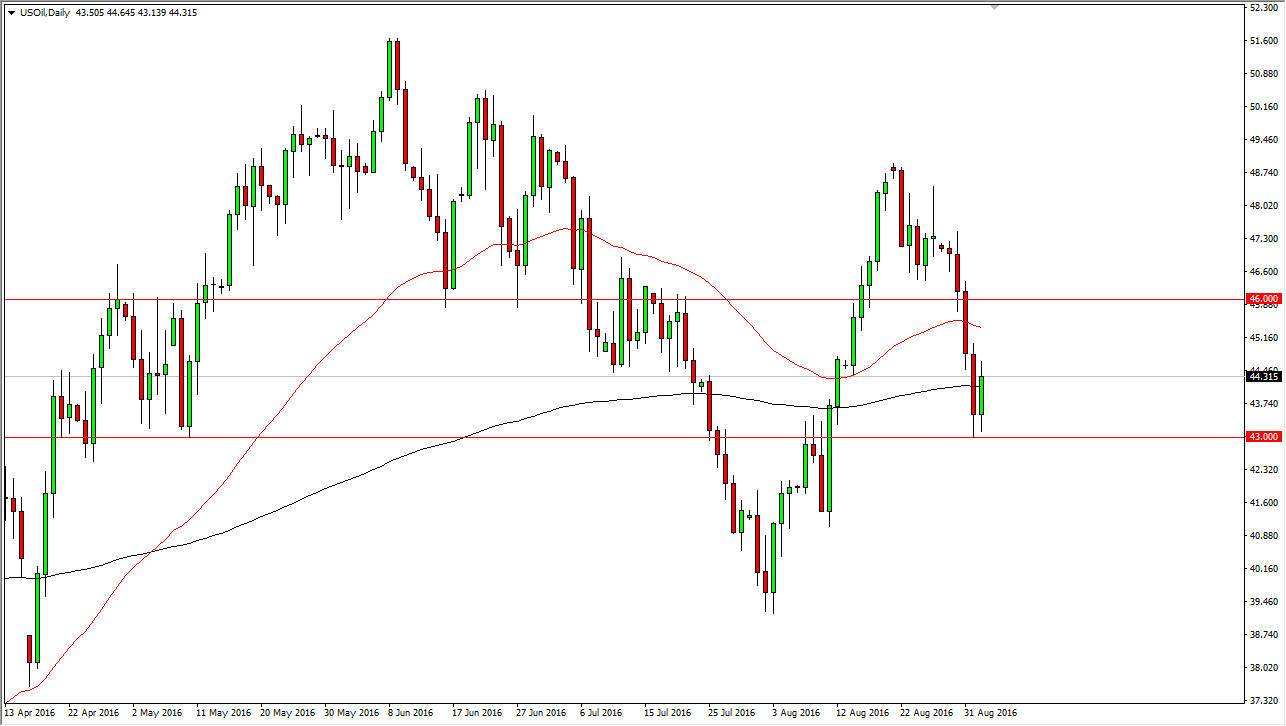Image resolution: width=1286 pixels, height=726 pixels.
Task: Click the 41.600 price axis value
Action: tap(1264, 503)
